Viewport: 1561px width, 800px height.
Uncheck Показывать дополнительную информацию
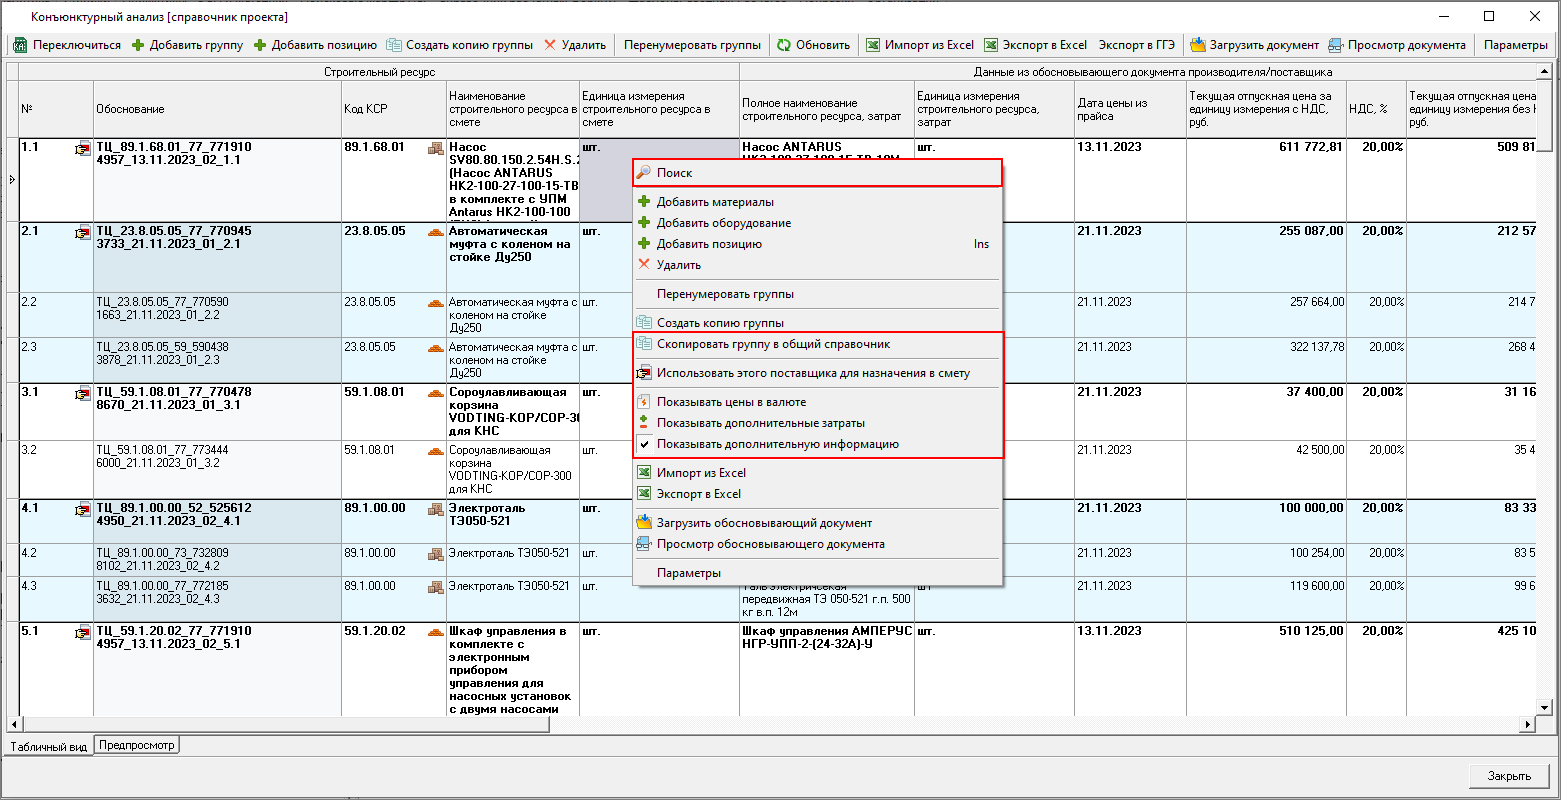[777, 444]
